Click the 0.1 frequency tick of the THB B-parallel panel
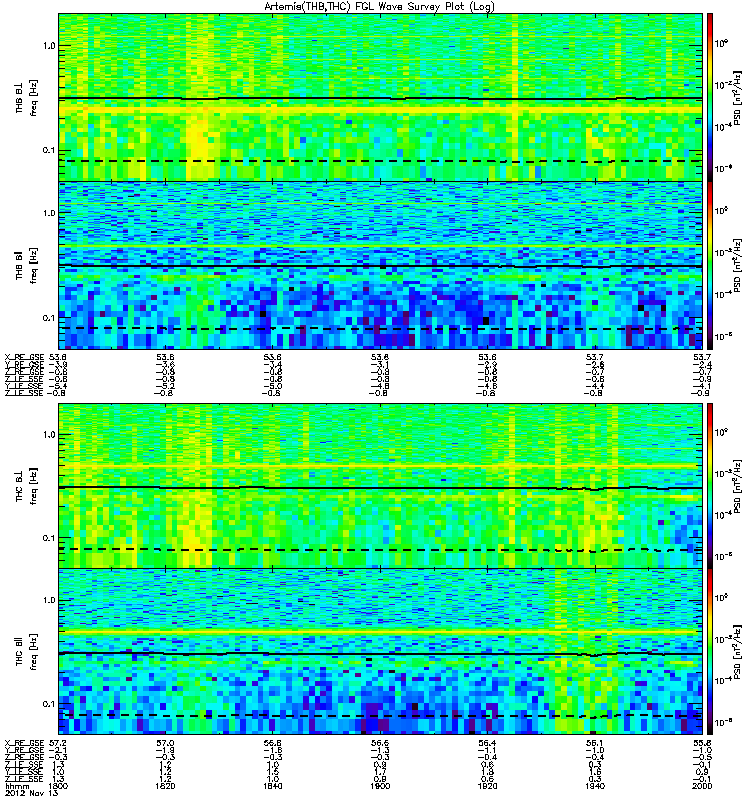 pos(49,317)
